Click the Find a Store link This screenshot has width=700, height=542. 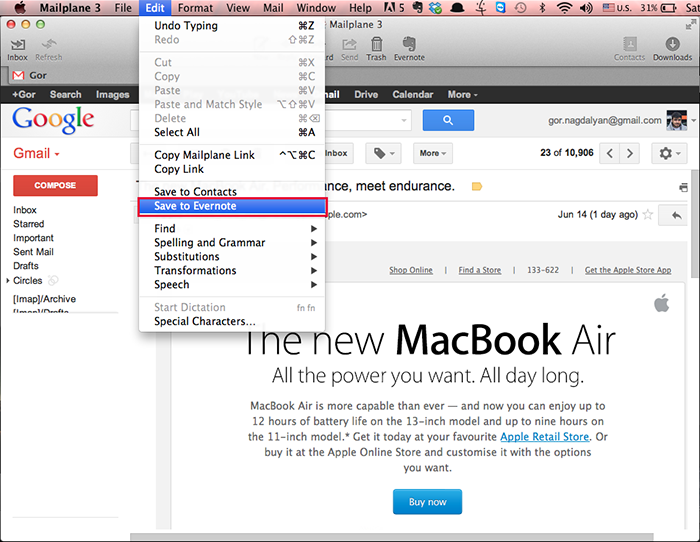click(479, 270)
